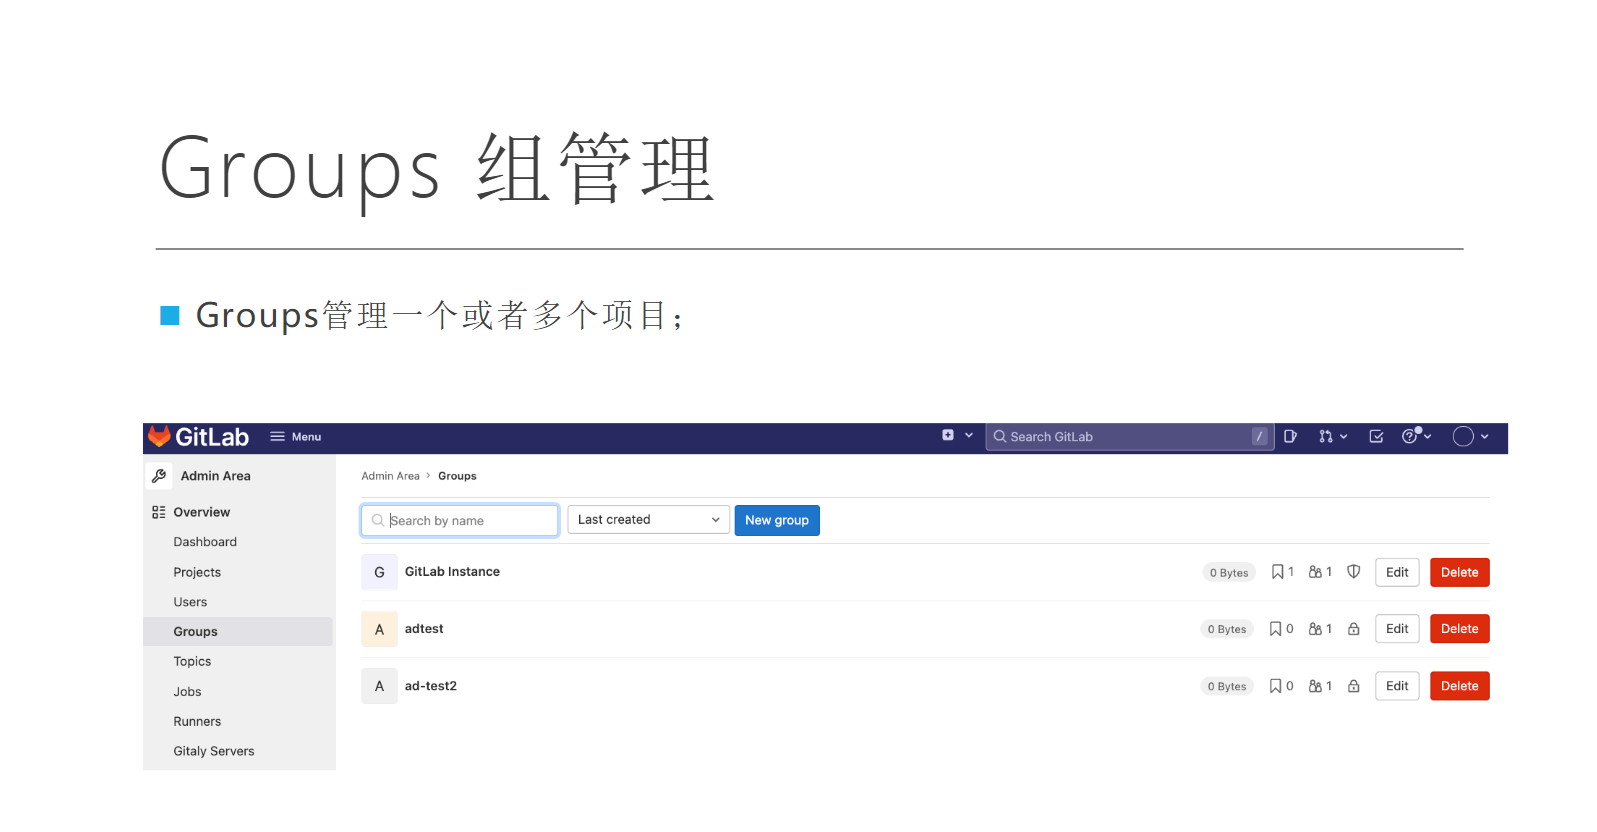The height and width of the screenshot is (832, 1597).
Task: Click the GitLab fox logo
Action: pyautogui.click(x=159, y=436)
